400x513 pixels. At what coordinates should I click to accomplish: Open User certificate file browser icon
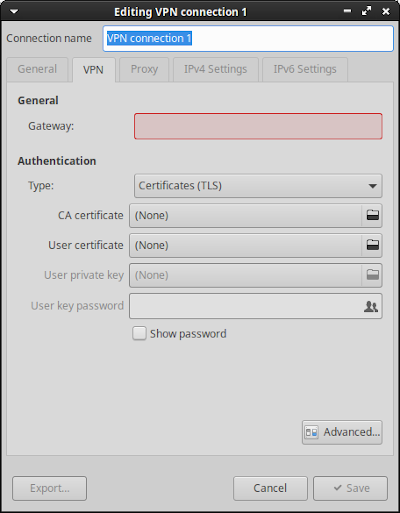372,245
